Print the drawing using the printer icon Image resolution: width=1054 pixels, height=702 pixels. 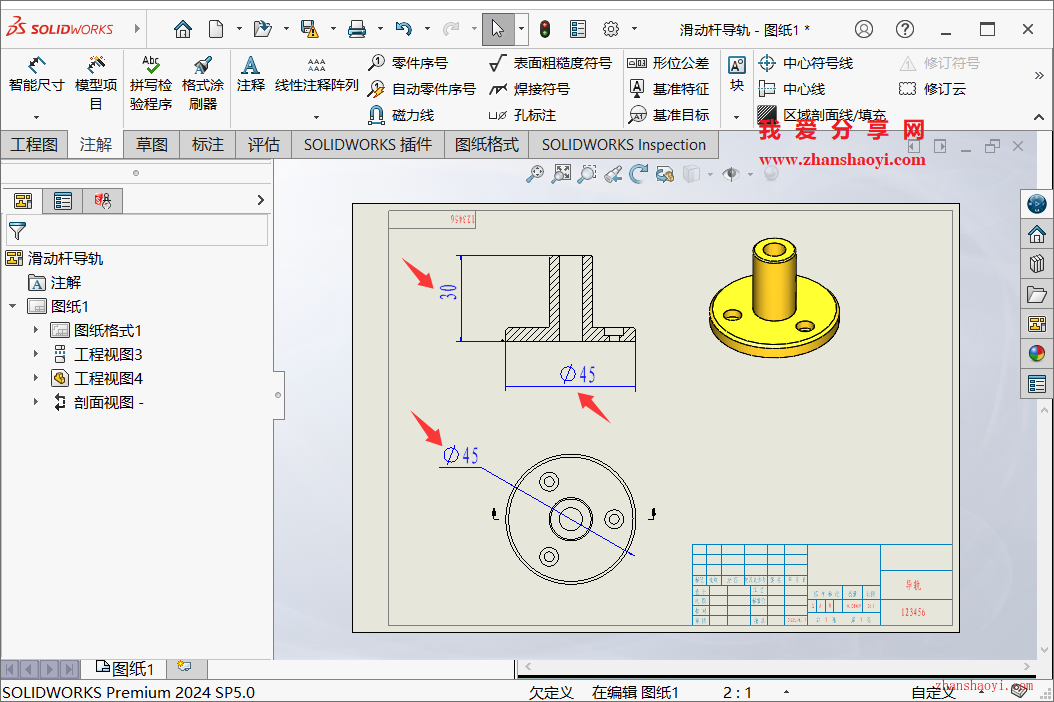357,29
